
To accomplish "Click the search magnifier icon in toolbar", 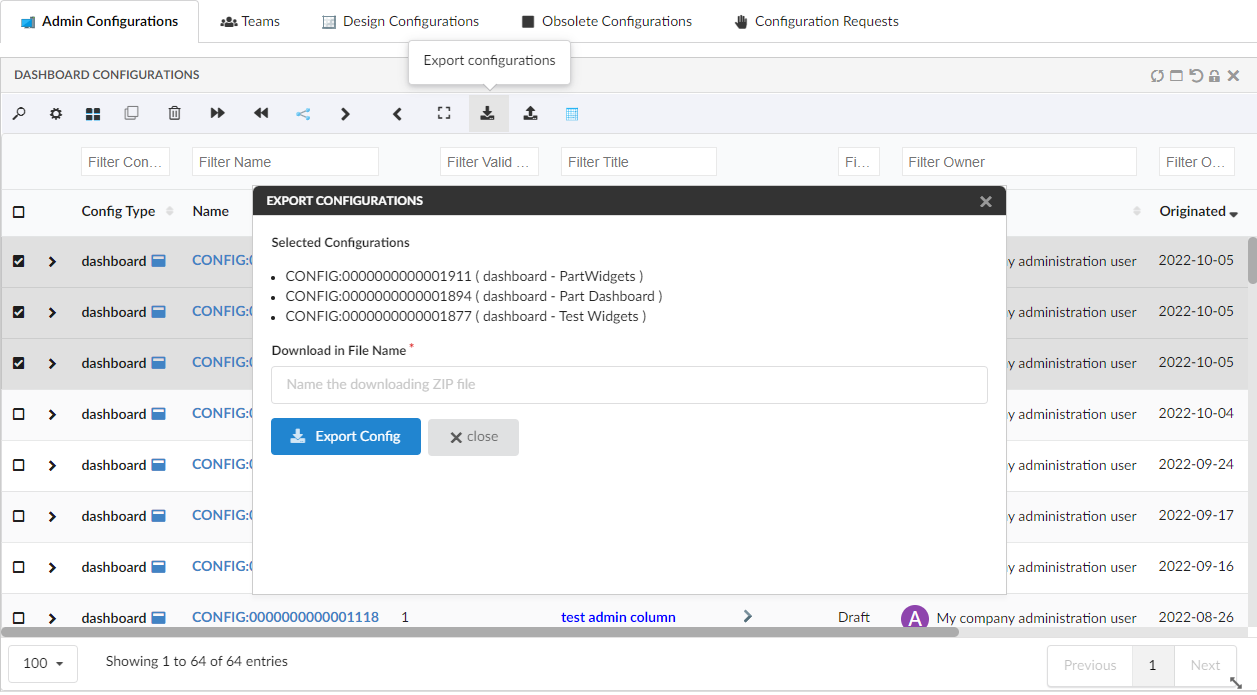I will pos(19,114).
